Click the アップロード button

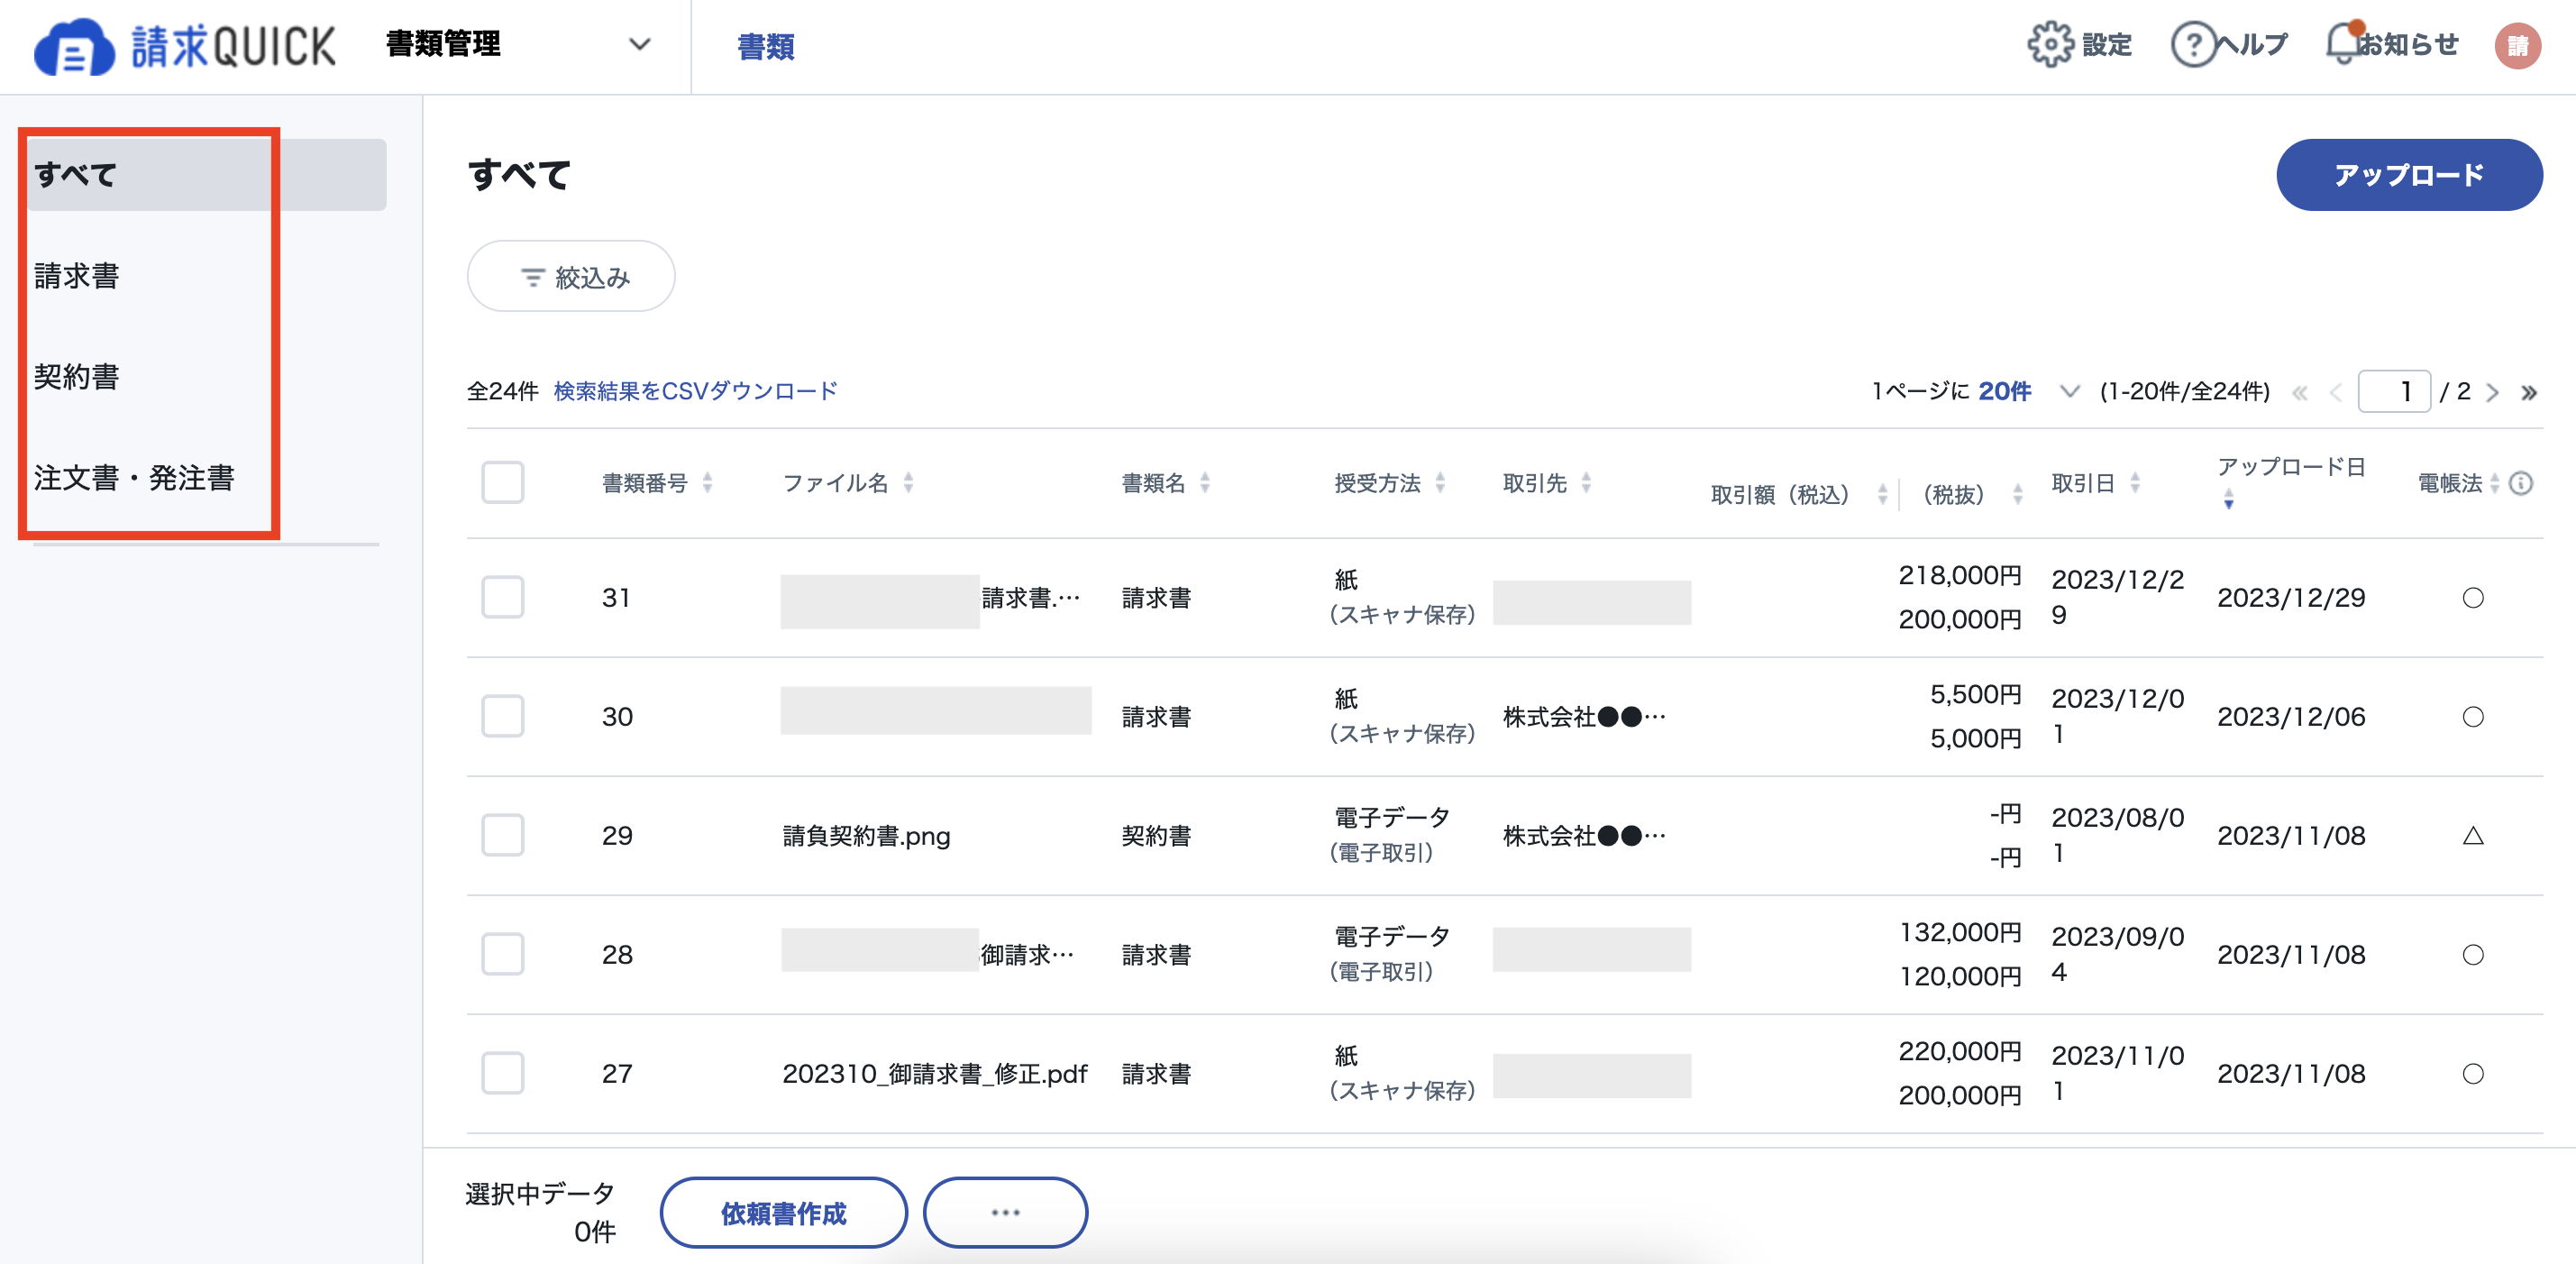(x=2409, y=175)
